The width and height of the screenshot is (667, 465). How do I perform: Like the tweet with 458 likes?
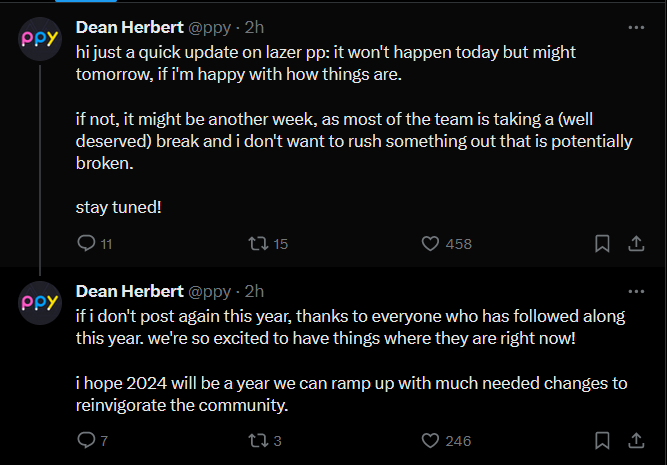(x=430, y=243)
